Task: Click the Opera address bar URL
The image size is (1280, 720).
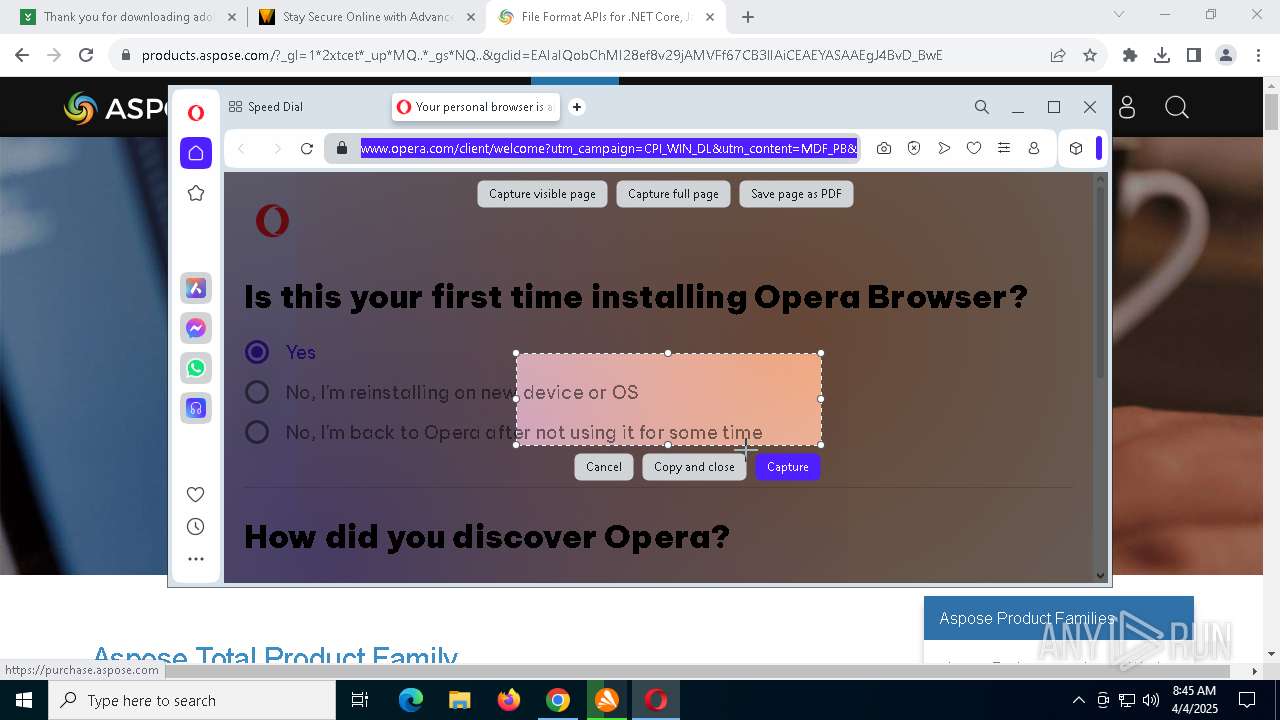Action: 608,148
